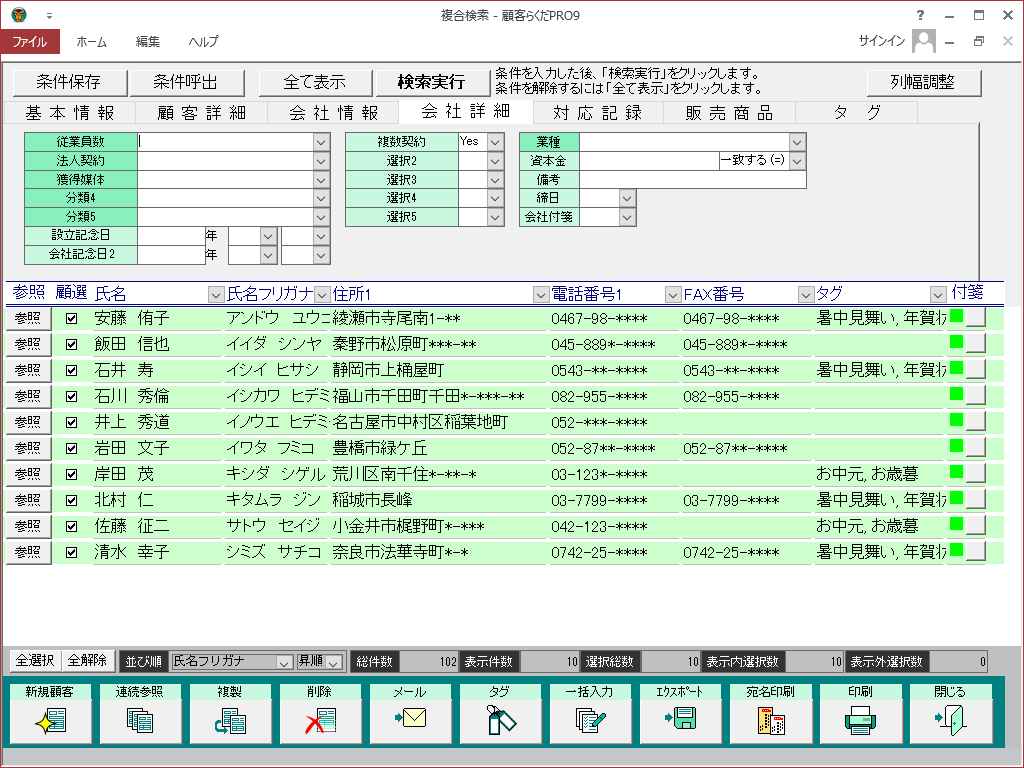
Task: Expand the 従業員数 dropdown
Action: click(x=321, y=142)
